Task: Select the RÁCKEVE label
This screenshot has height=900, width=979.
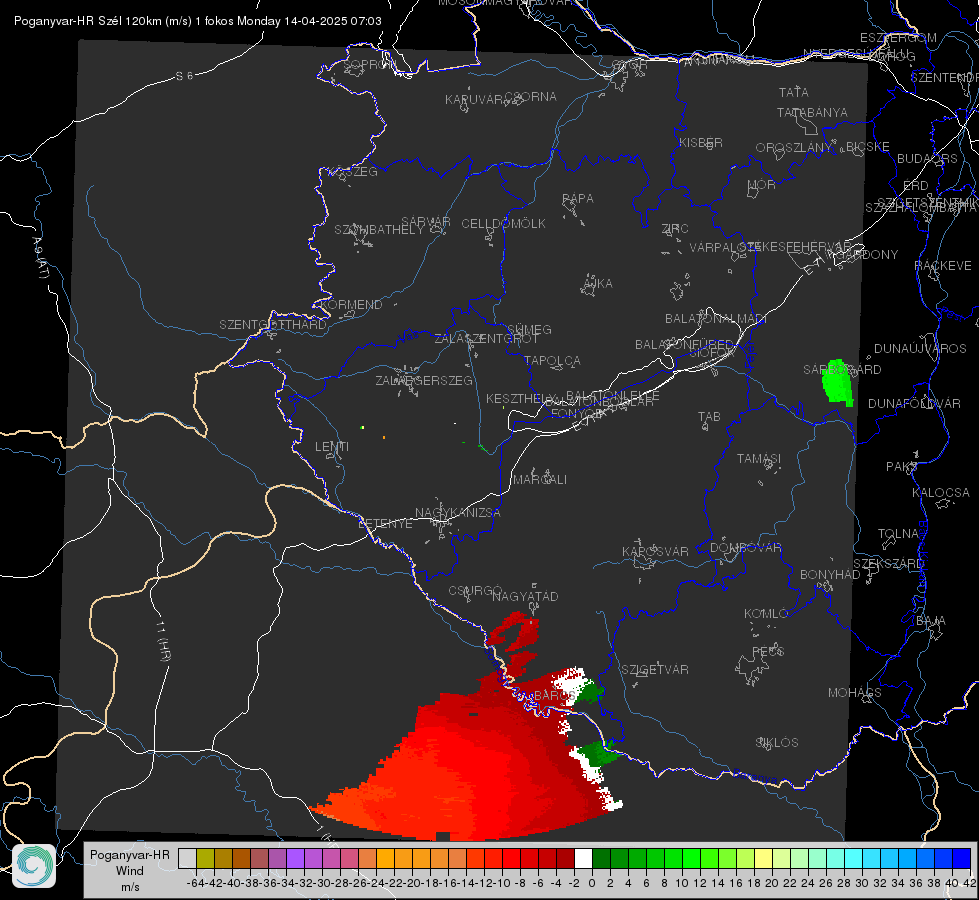Action: click(x=943, y=266)
